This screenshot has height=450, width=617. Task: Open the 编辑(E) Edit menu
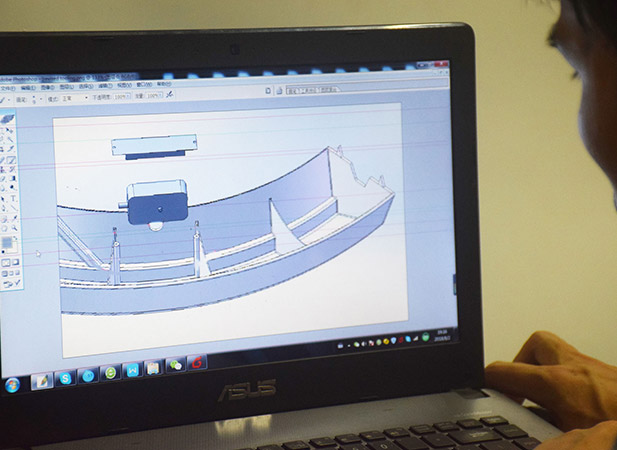coord(28,88)
